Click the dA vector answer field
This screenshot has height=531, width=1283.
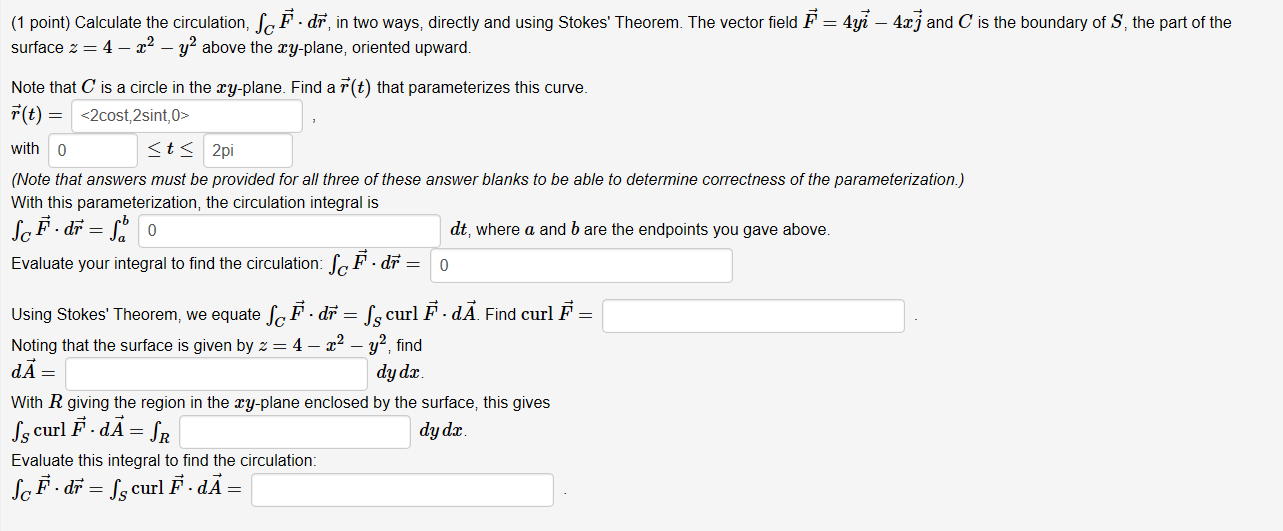click(217, 374)
